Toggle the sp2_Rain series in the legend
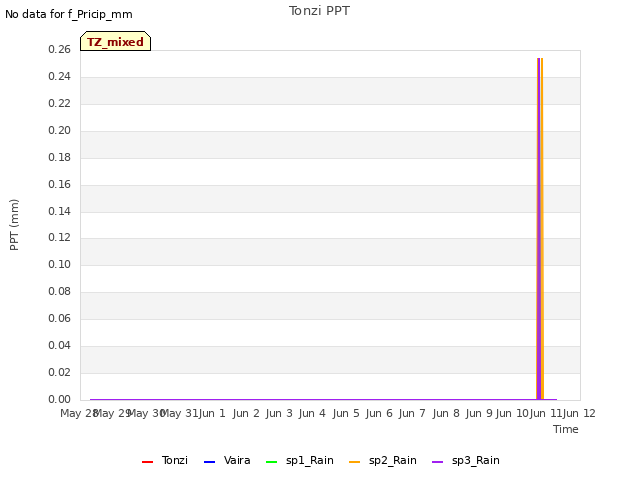This screenshot has width=640, height=480. [x=383, y=460]
